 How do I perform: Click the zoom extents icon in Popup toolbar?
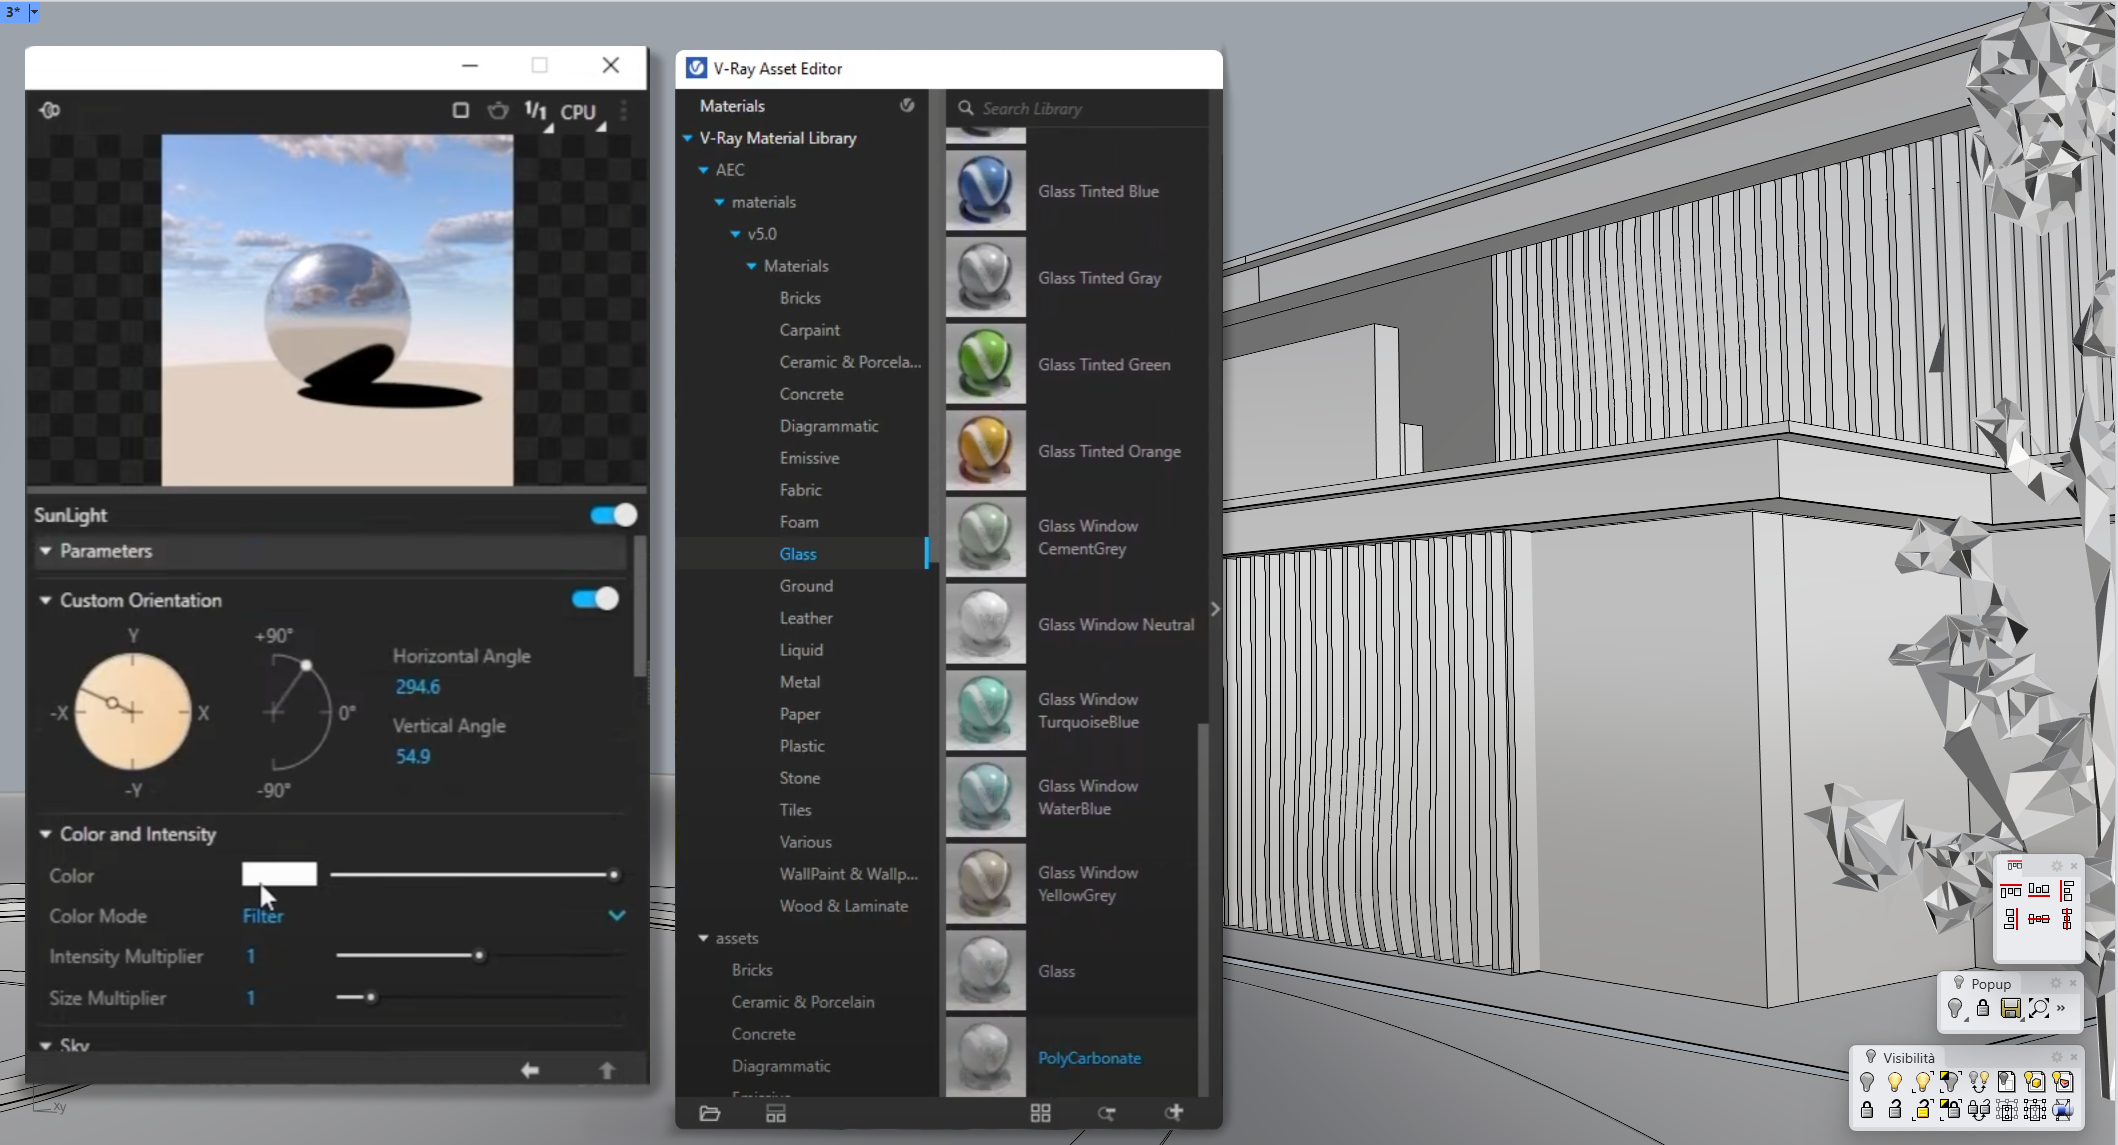click(x=2038, y=1008)
